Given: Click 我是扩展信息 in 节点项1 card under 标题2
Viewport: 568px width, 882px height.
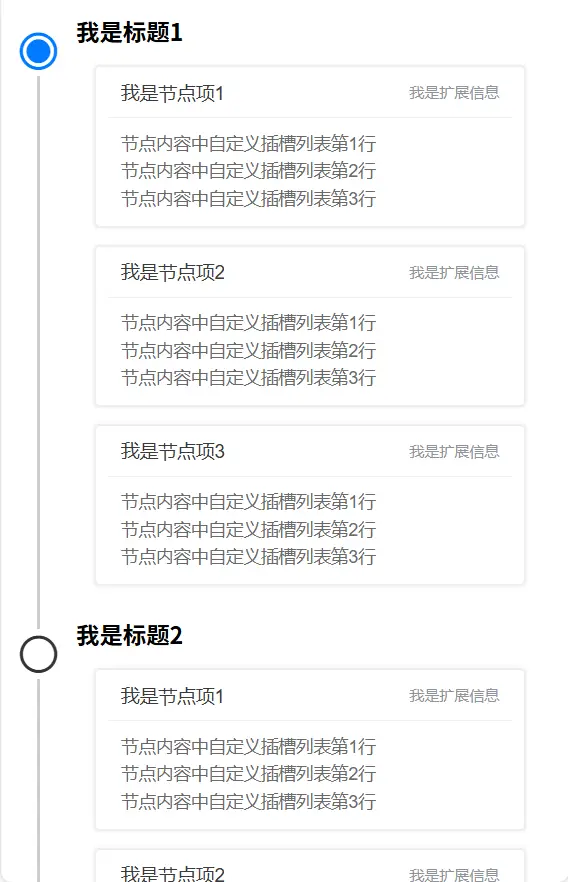Looking at the screenshot, I should [x=454, y=696].
